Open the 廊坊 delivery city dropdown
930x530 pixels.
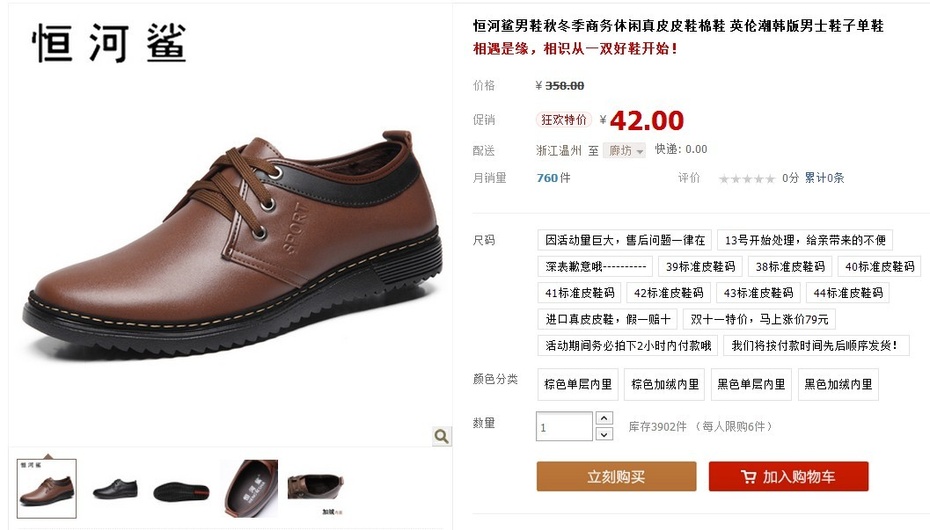pyautogui.click(x=624, y=151)
